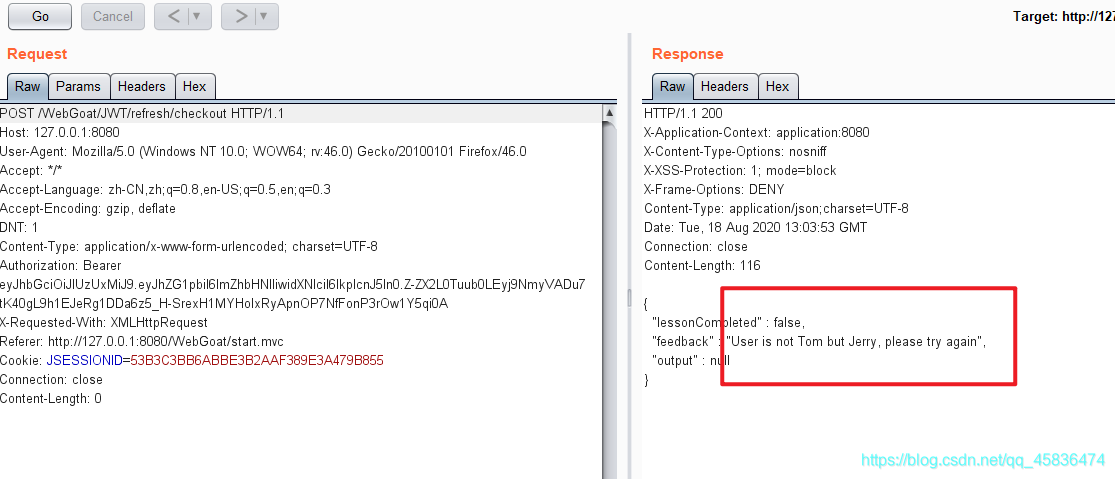Click the HTTP/1.1 200 status line
This screenshot has width=1115, height=479.
pos(683,114)
